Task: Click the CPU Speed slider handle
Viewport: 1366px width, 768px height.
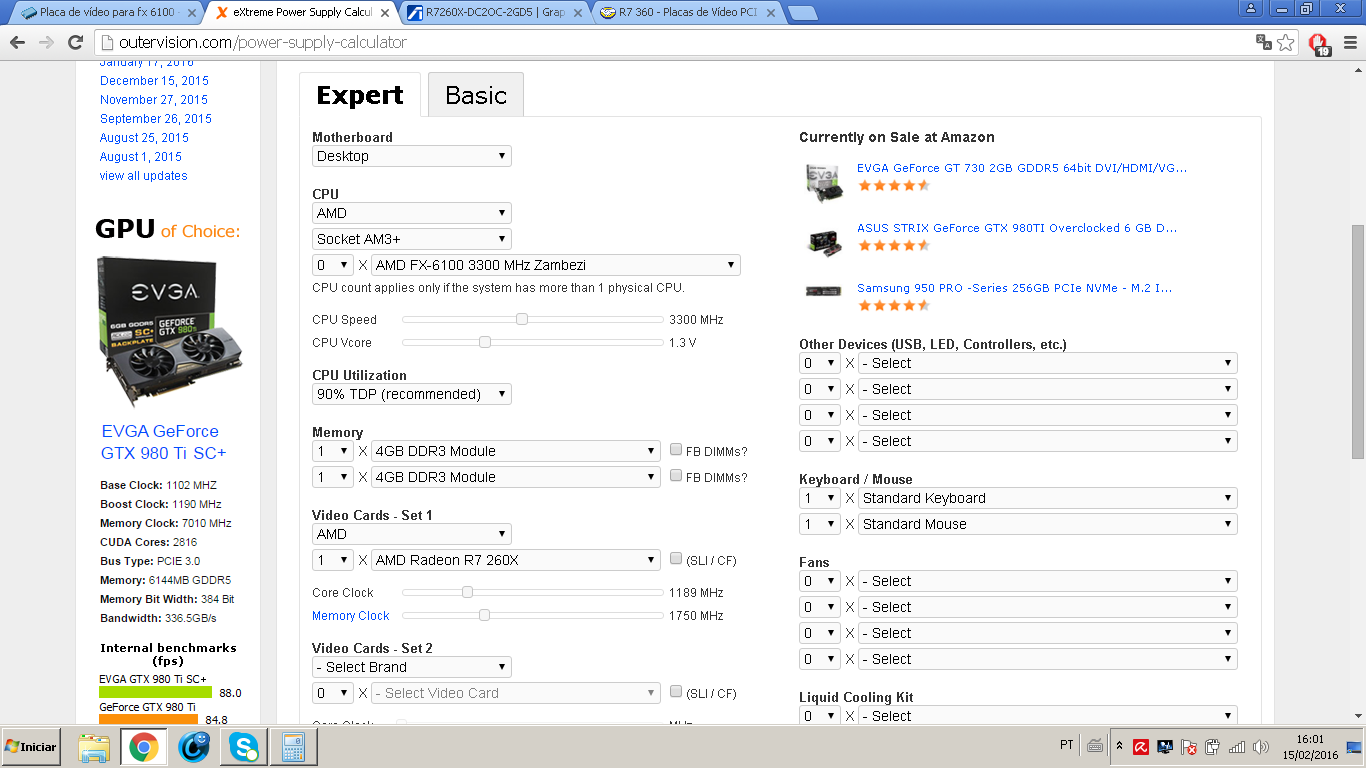Action: point(521,319)
